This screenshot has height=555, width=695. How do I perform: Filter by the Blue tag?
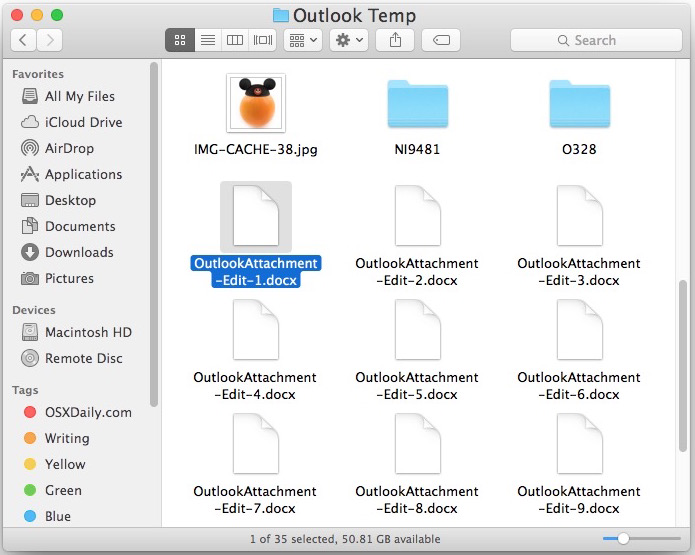point(47,516)
